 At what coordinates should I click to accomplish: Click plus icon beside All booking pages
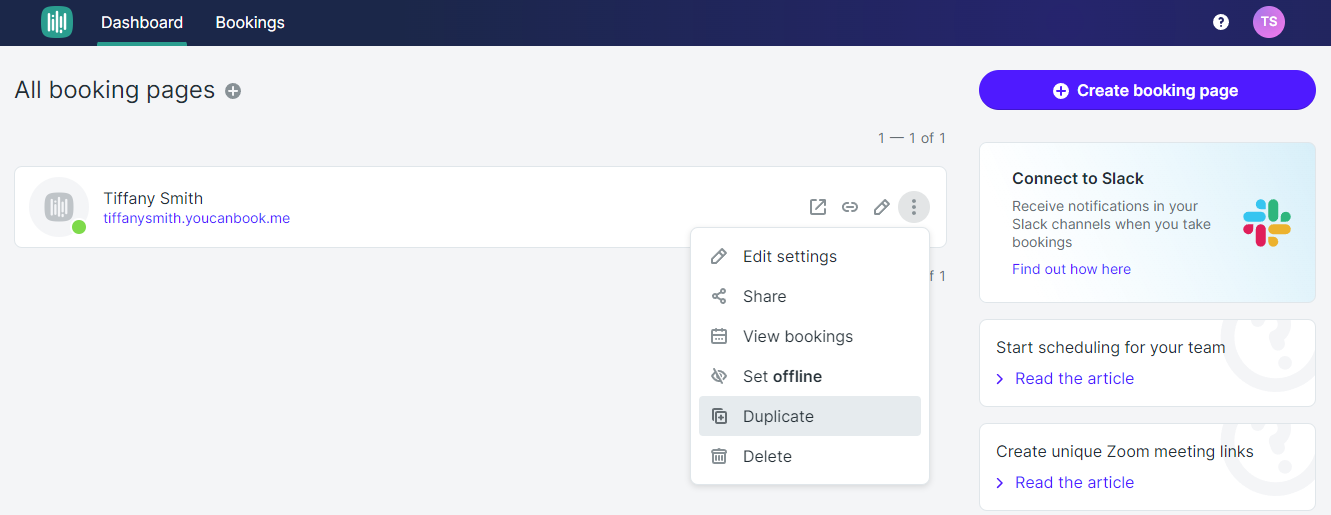(233, 91)
